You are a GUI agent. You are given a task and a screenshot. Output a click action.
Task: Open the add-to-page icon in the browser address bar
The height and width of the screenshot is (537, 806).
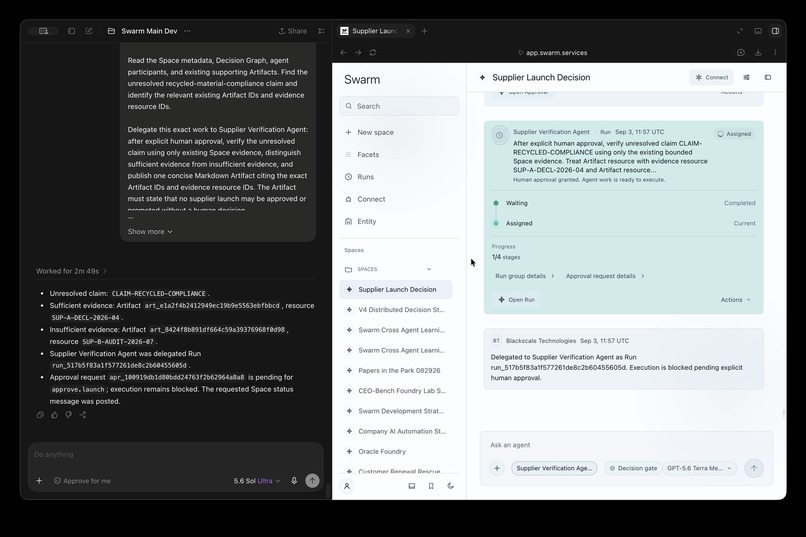click(x=741, y=52)
